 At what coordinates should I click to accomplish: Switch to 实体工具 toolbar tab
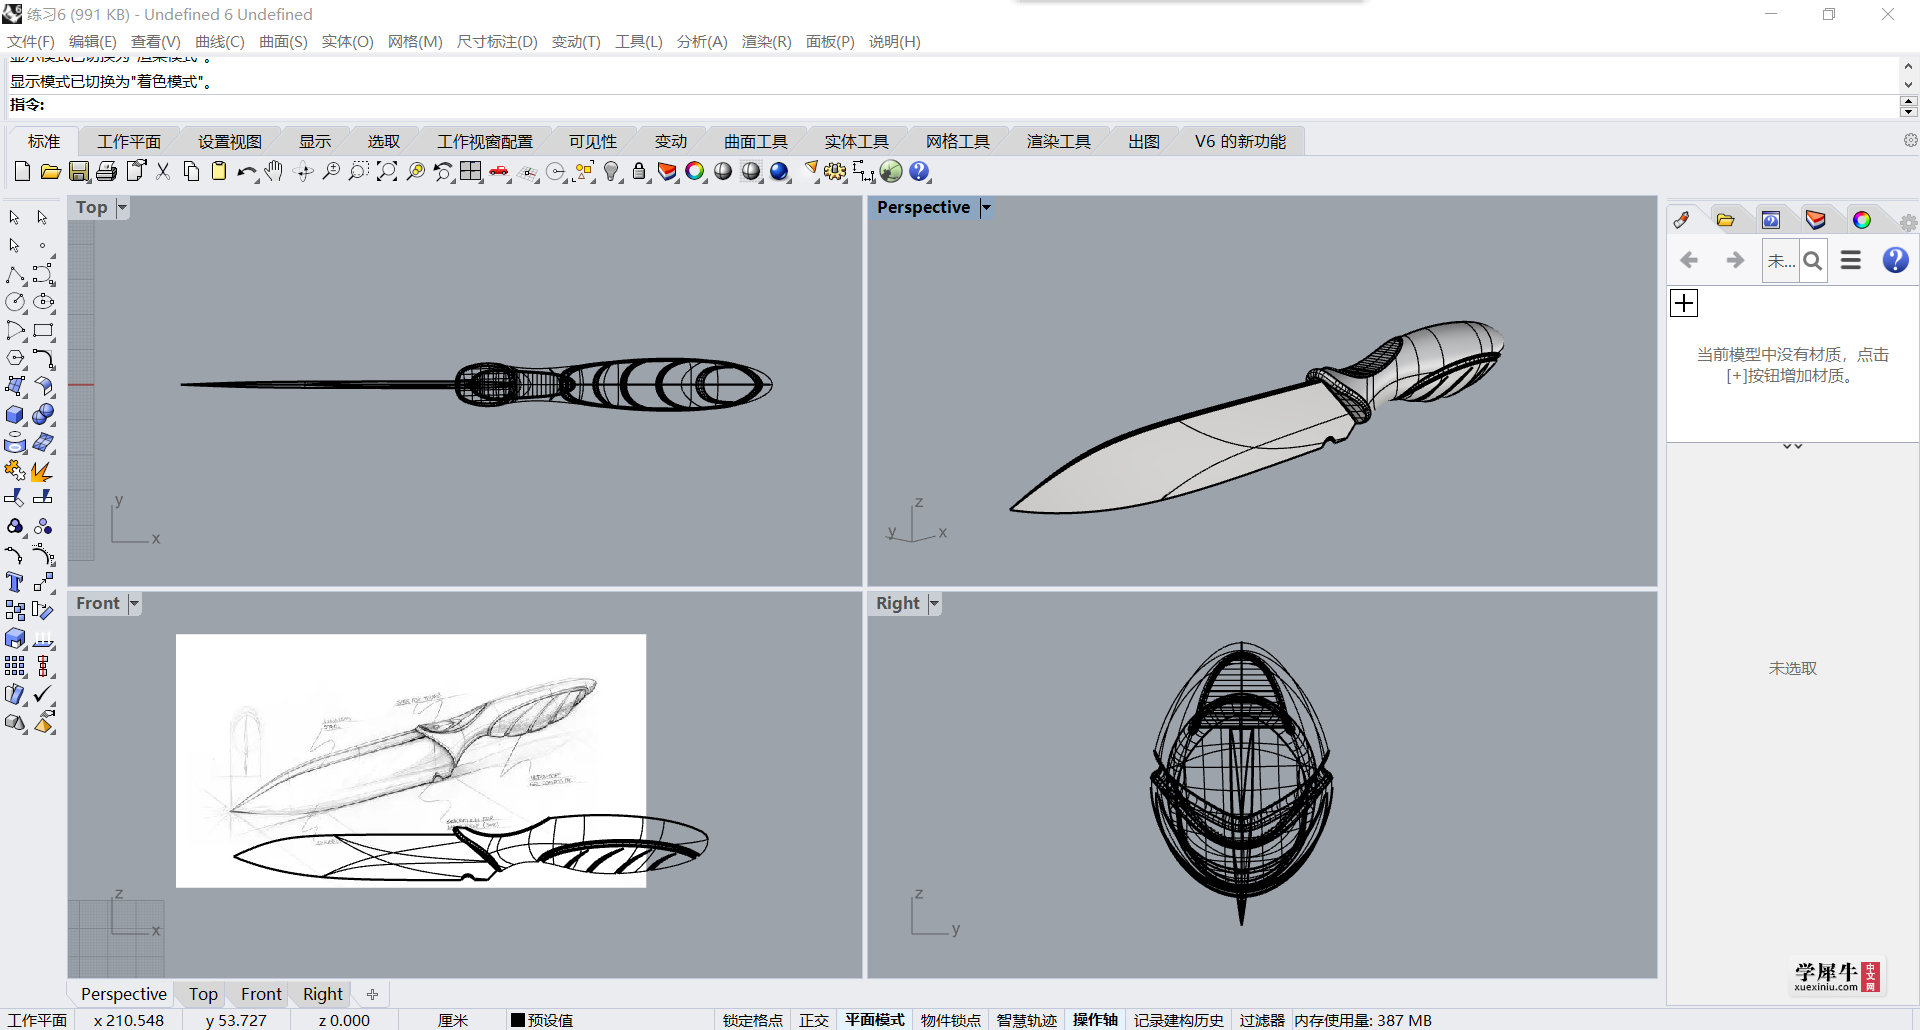coord(856,142)
